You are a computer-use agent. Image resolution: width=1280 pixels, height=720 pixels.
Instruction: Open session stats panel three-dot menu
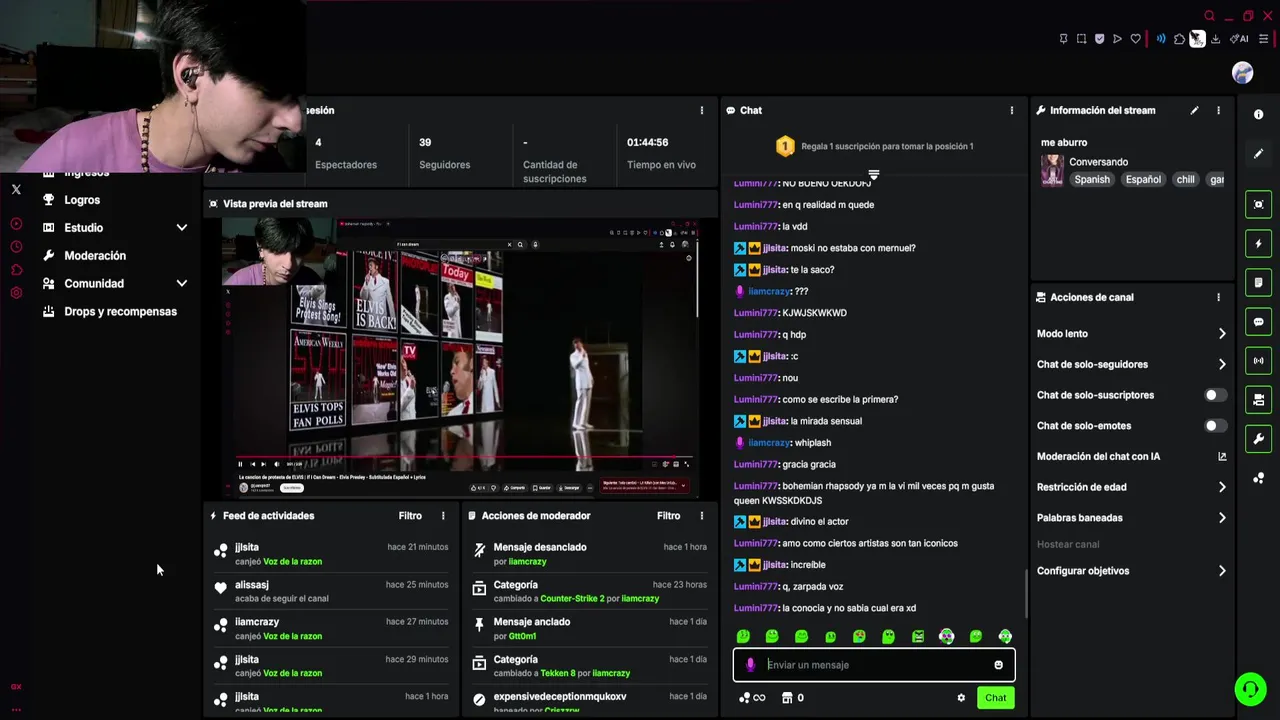click(x=701, y=110)
